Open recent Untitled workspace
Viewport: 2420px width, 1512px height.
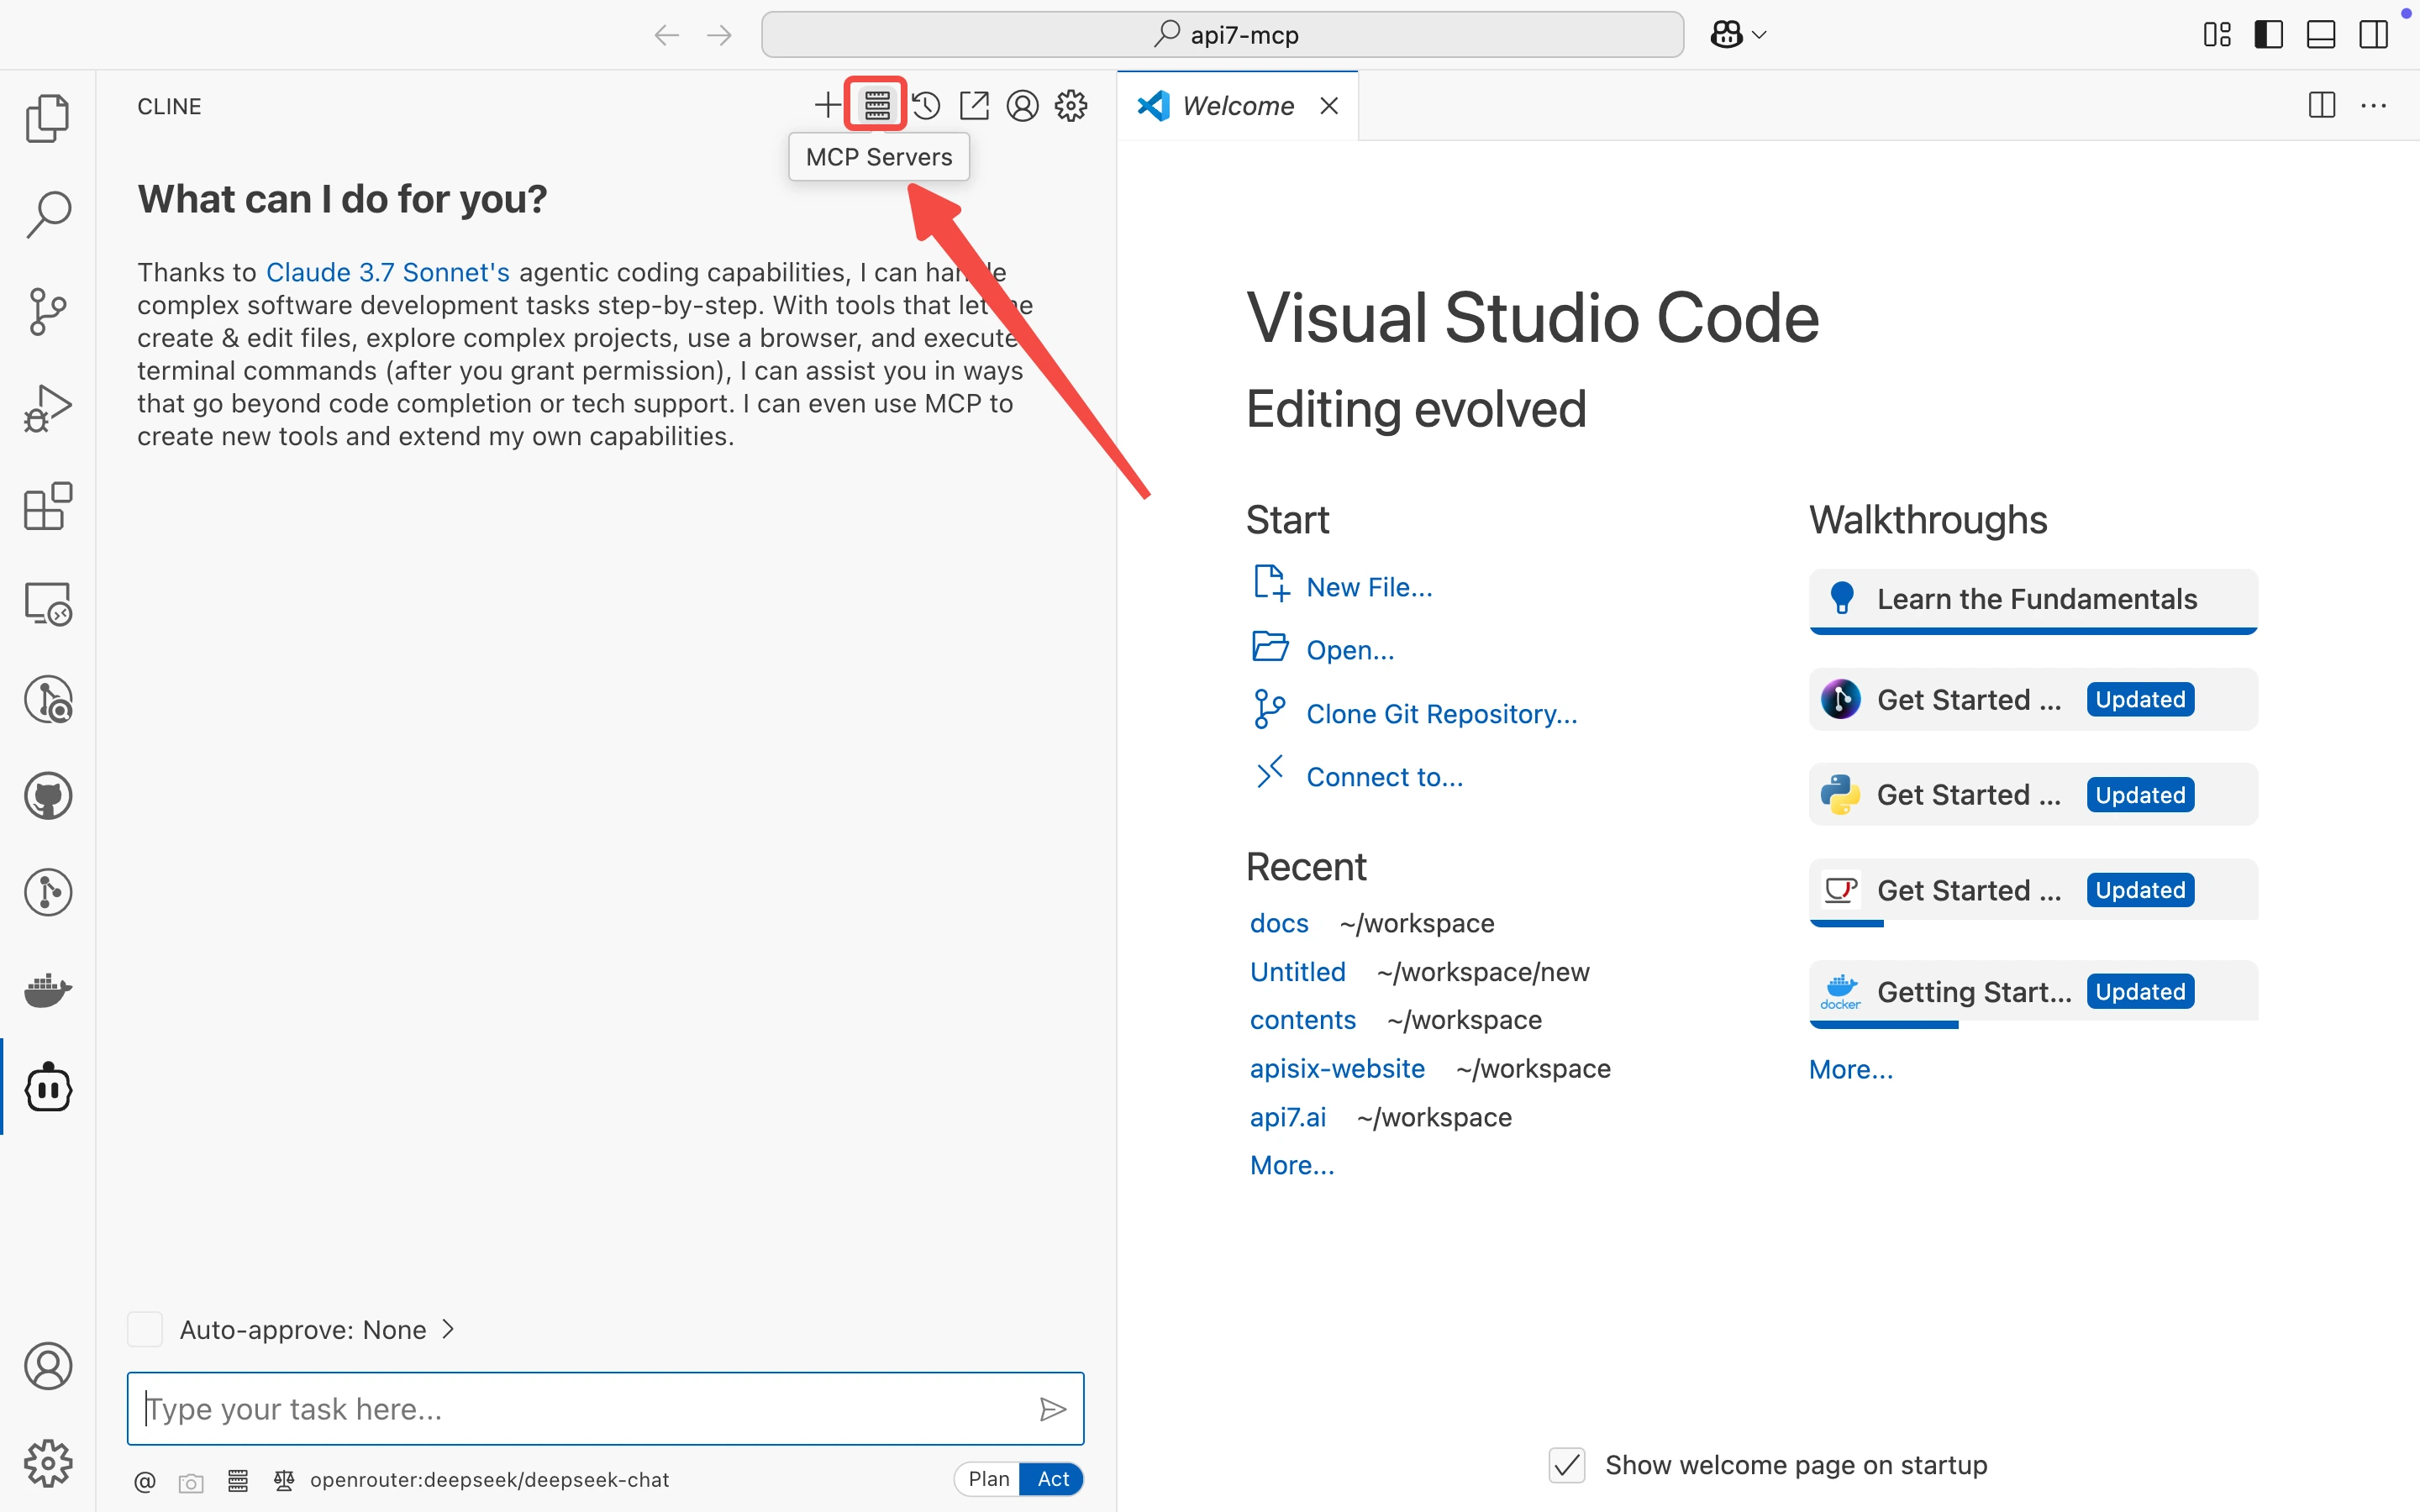(1298, 972)
